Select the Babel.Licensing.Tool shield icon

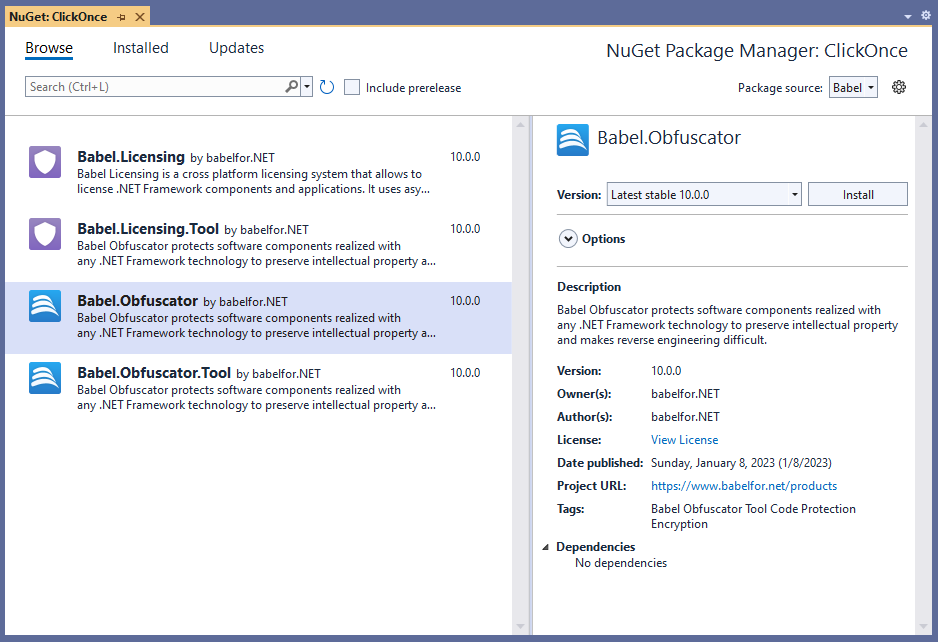point(45,234)
